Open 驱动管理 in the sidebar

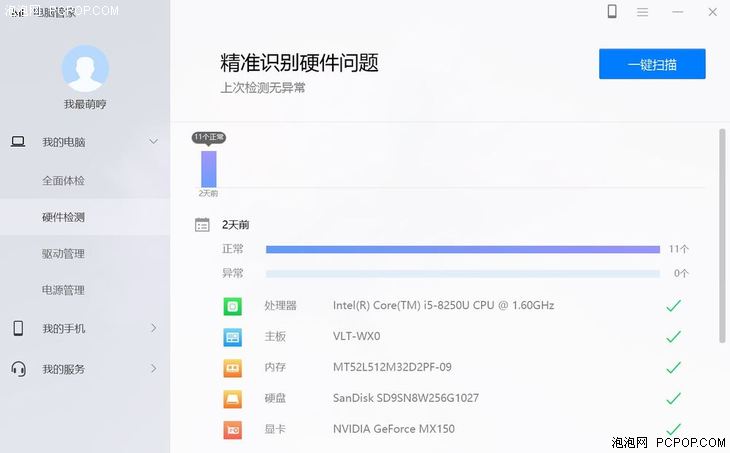(63, 254)
